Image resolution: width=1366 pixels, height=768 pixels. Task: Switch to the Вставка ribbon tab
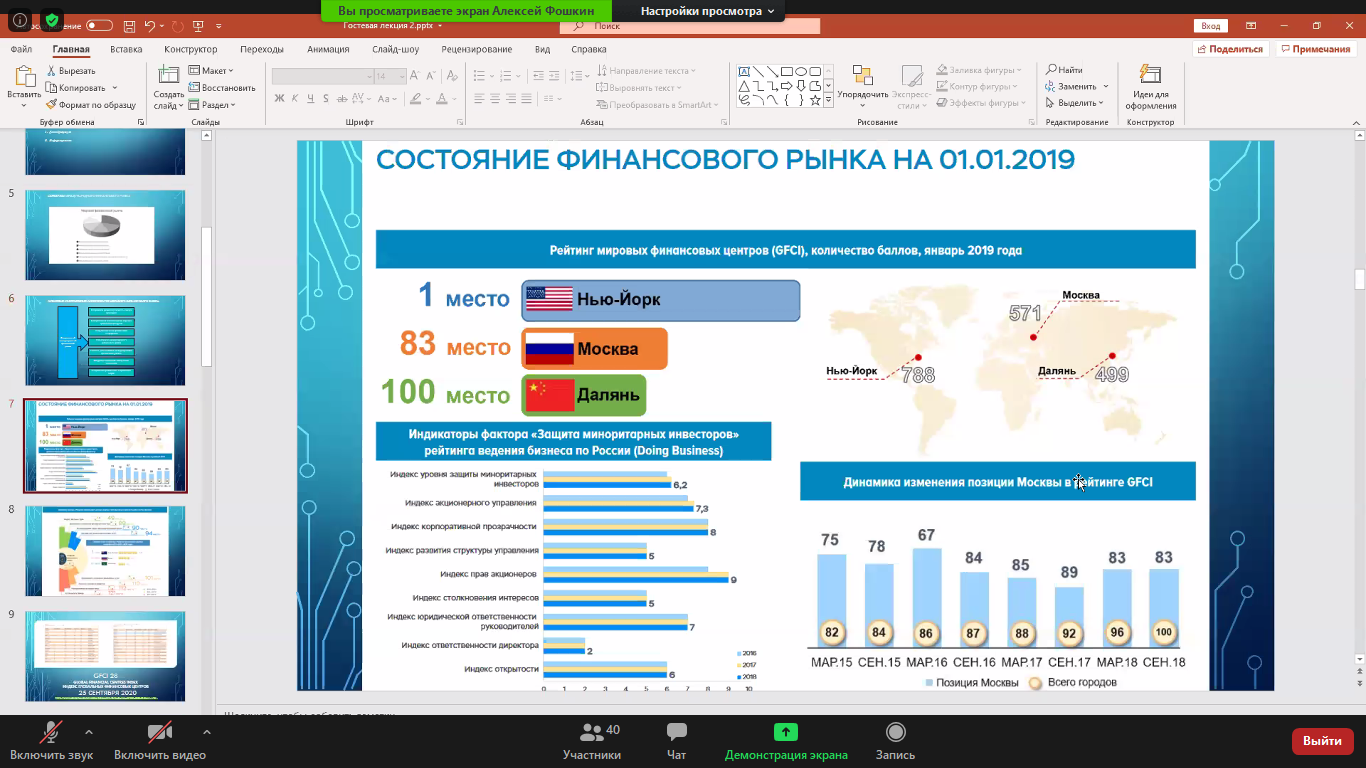[126, 49]
